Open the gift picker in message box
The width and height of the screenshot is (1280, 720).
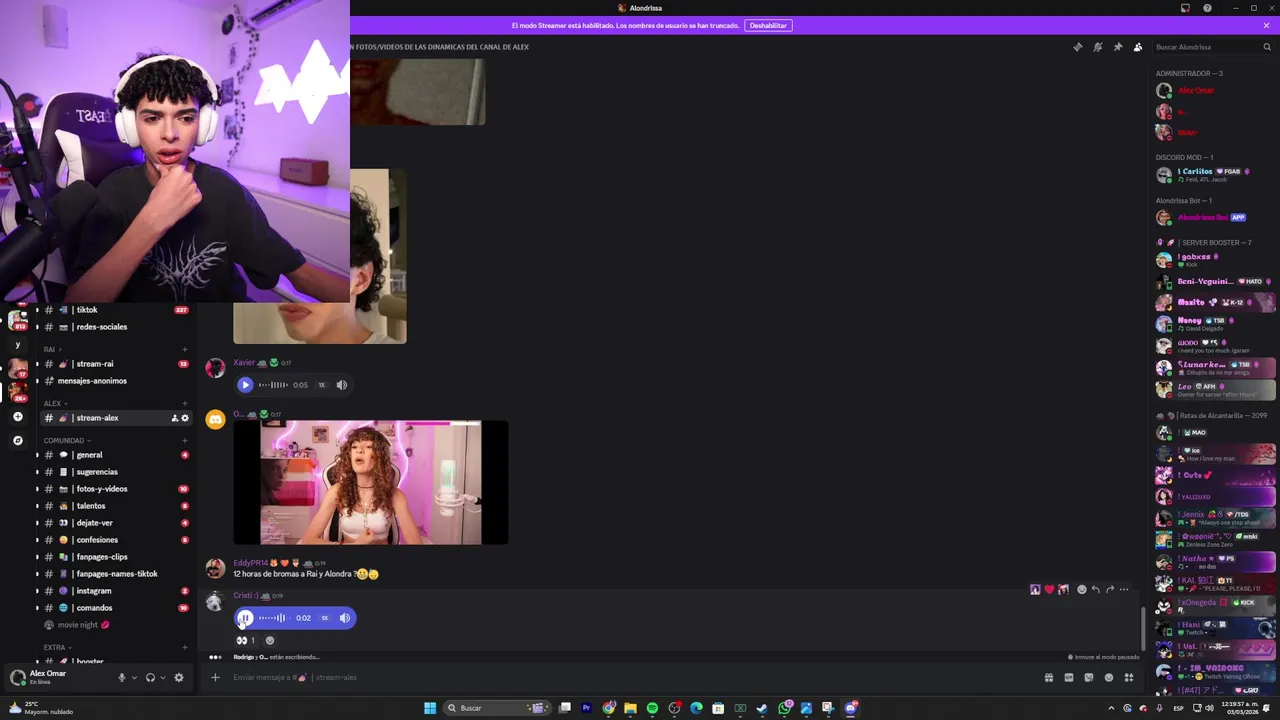click(x=1048, y=678)
